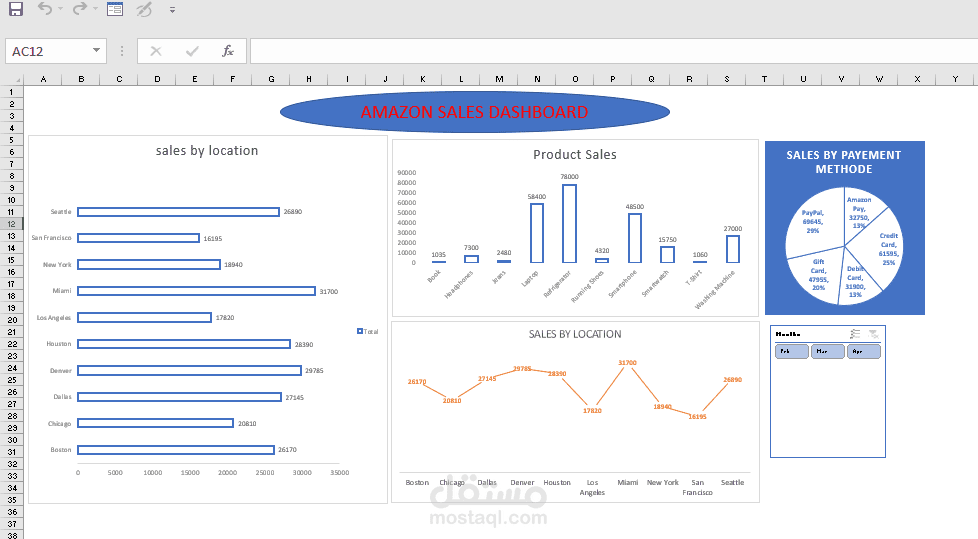
Task: Click the Undo arrow icon
Action: click(x=44, y=9)
